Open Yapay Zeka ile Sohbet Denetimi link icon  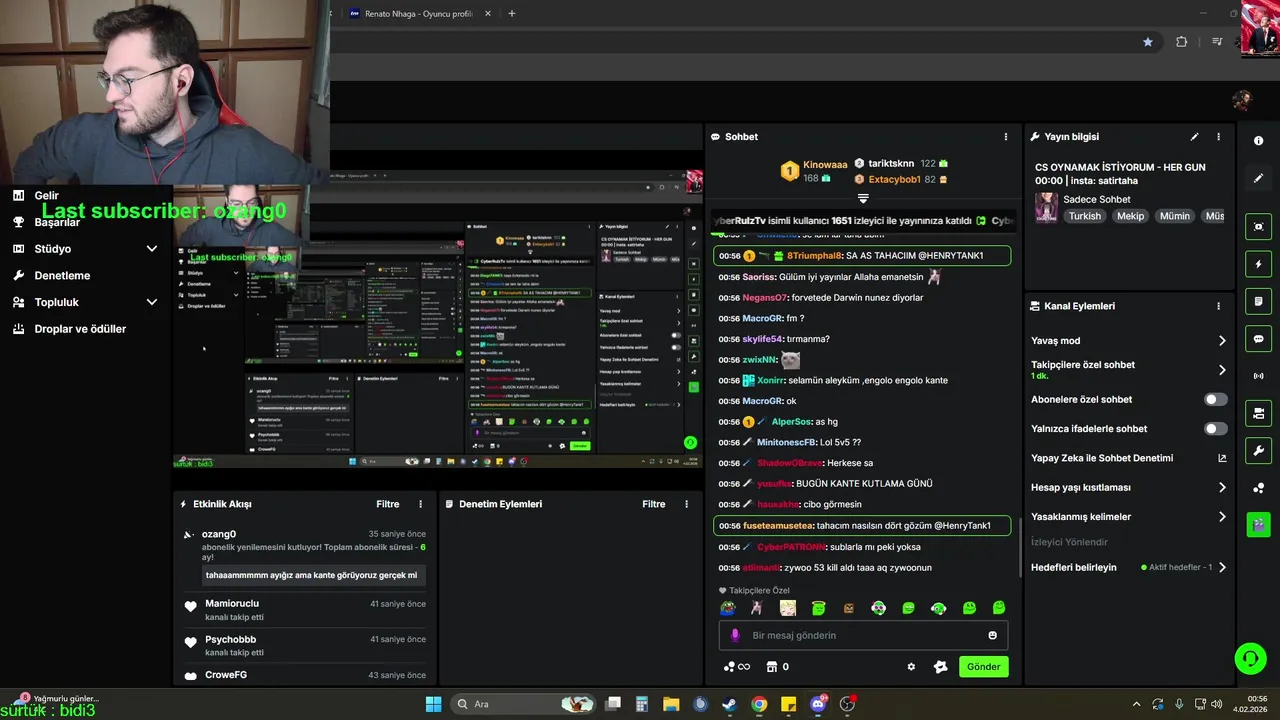(1221, 458)
